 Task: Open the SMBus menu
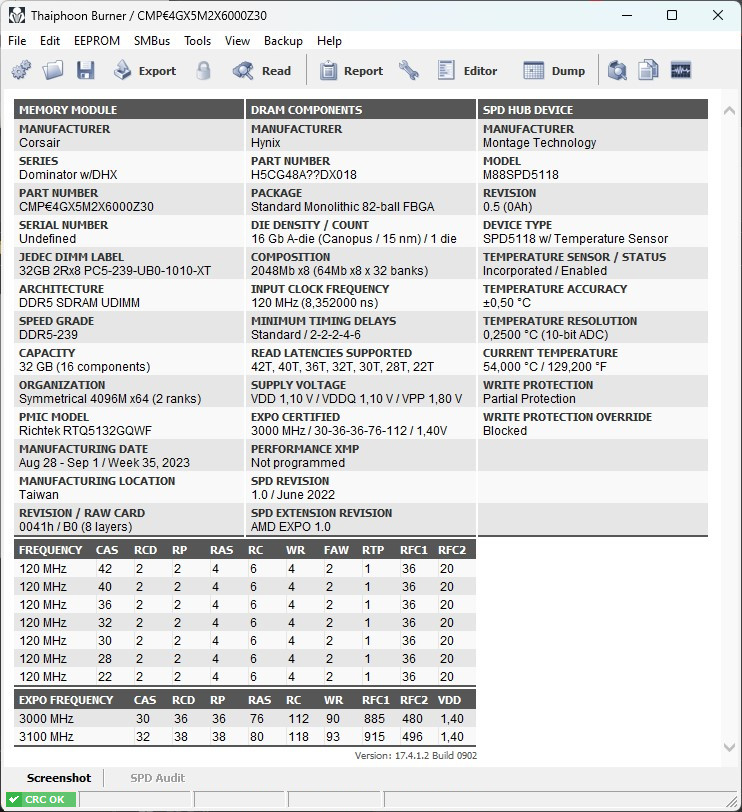[152, 41]
